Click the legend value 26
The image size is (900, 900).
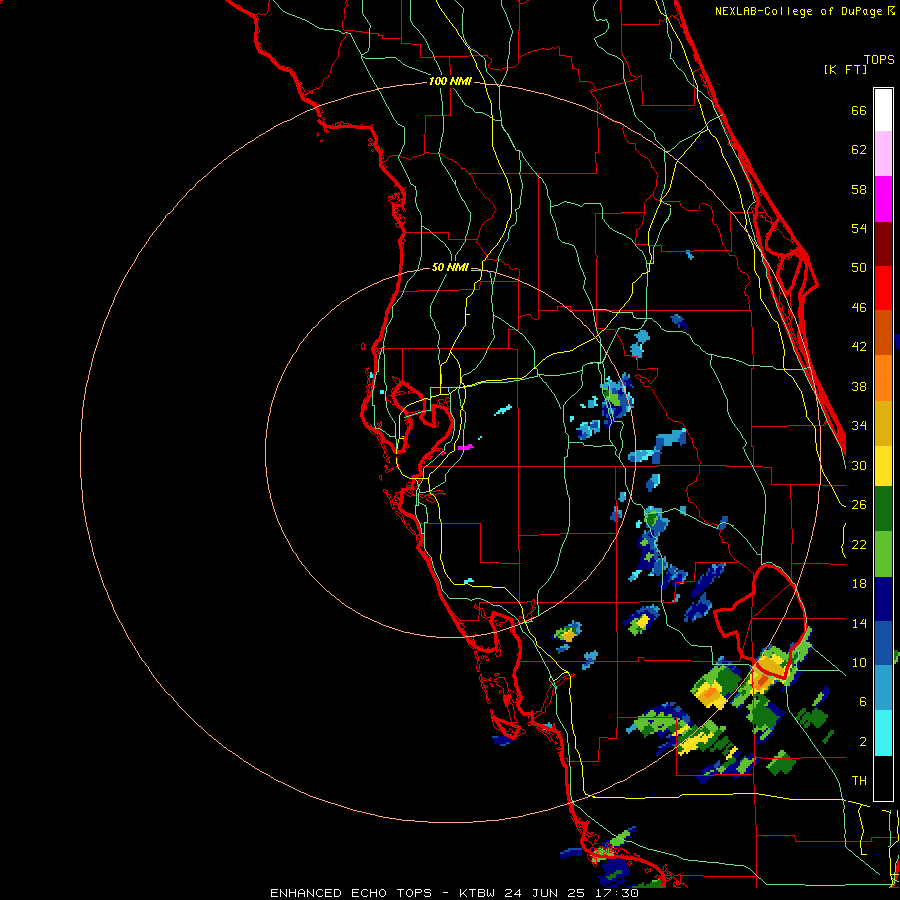859,505
